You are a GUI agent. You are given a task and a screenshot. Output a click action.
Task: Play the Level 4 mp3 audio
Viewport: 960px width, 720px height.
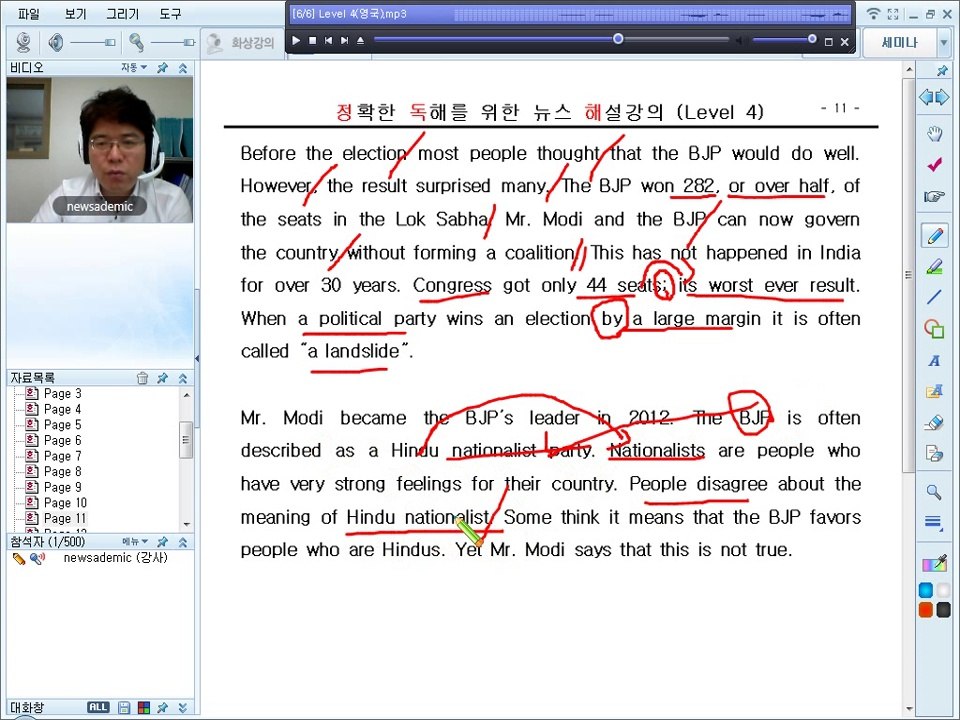click(296, 40)
